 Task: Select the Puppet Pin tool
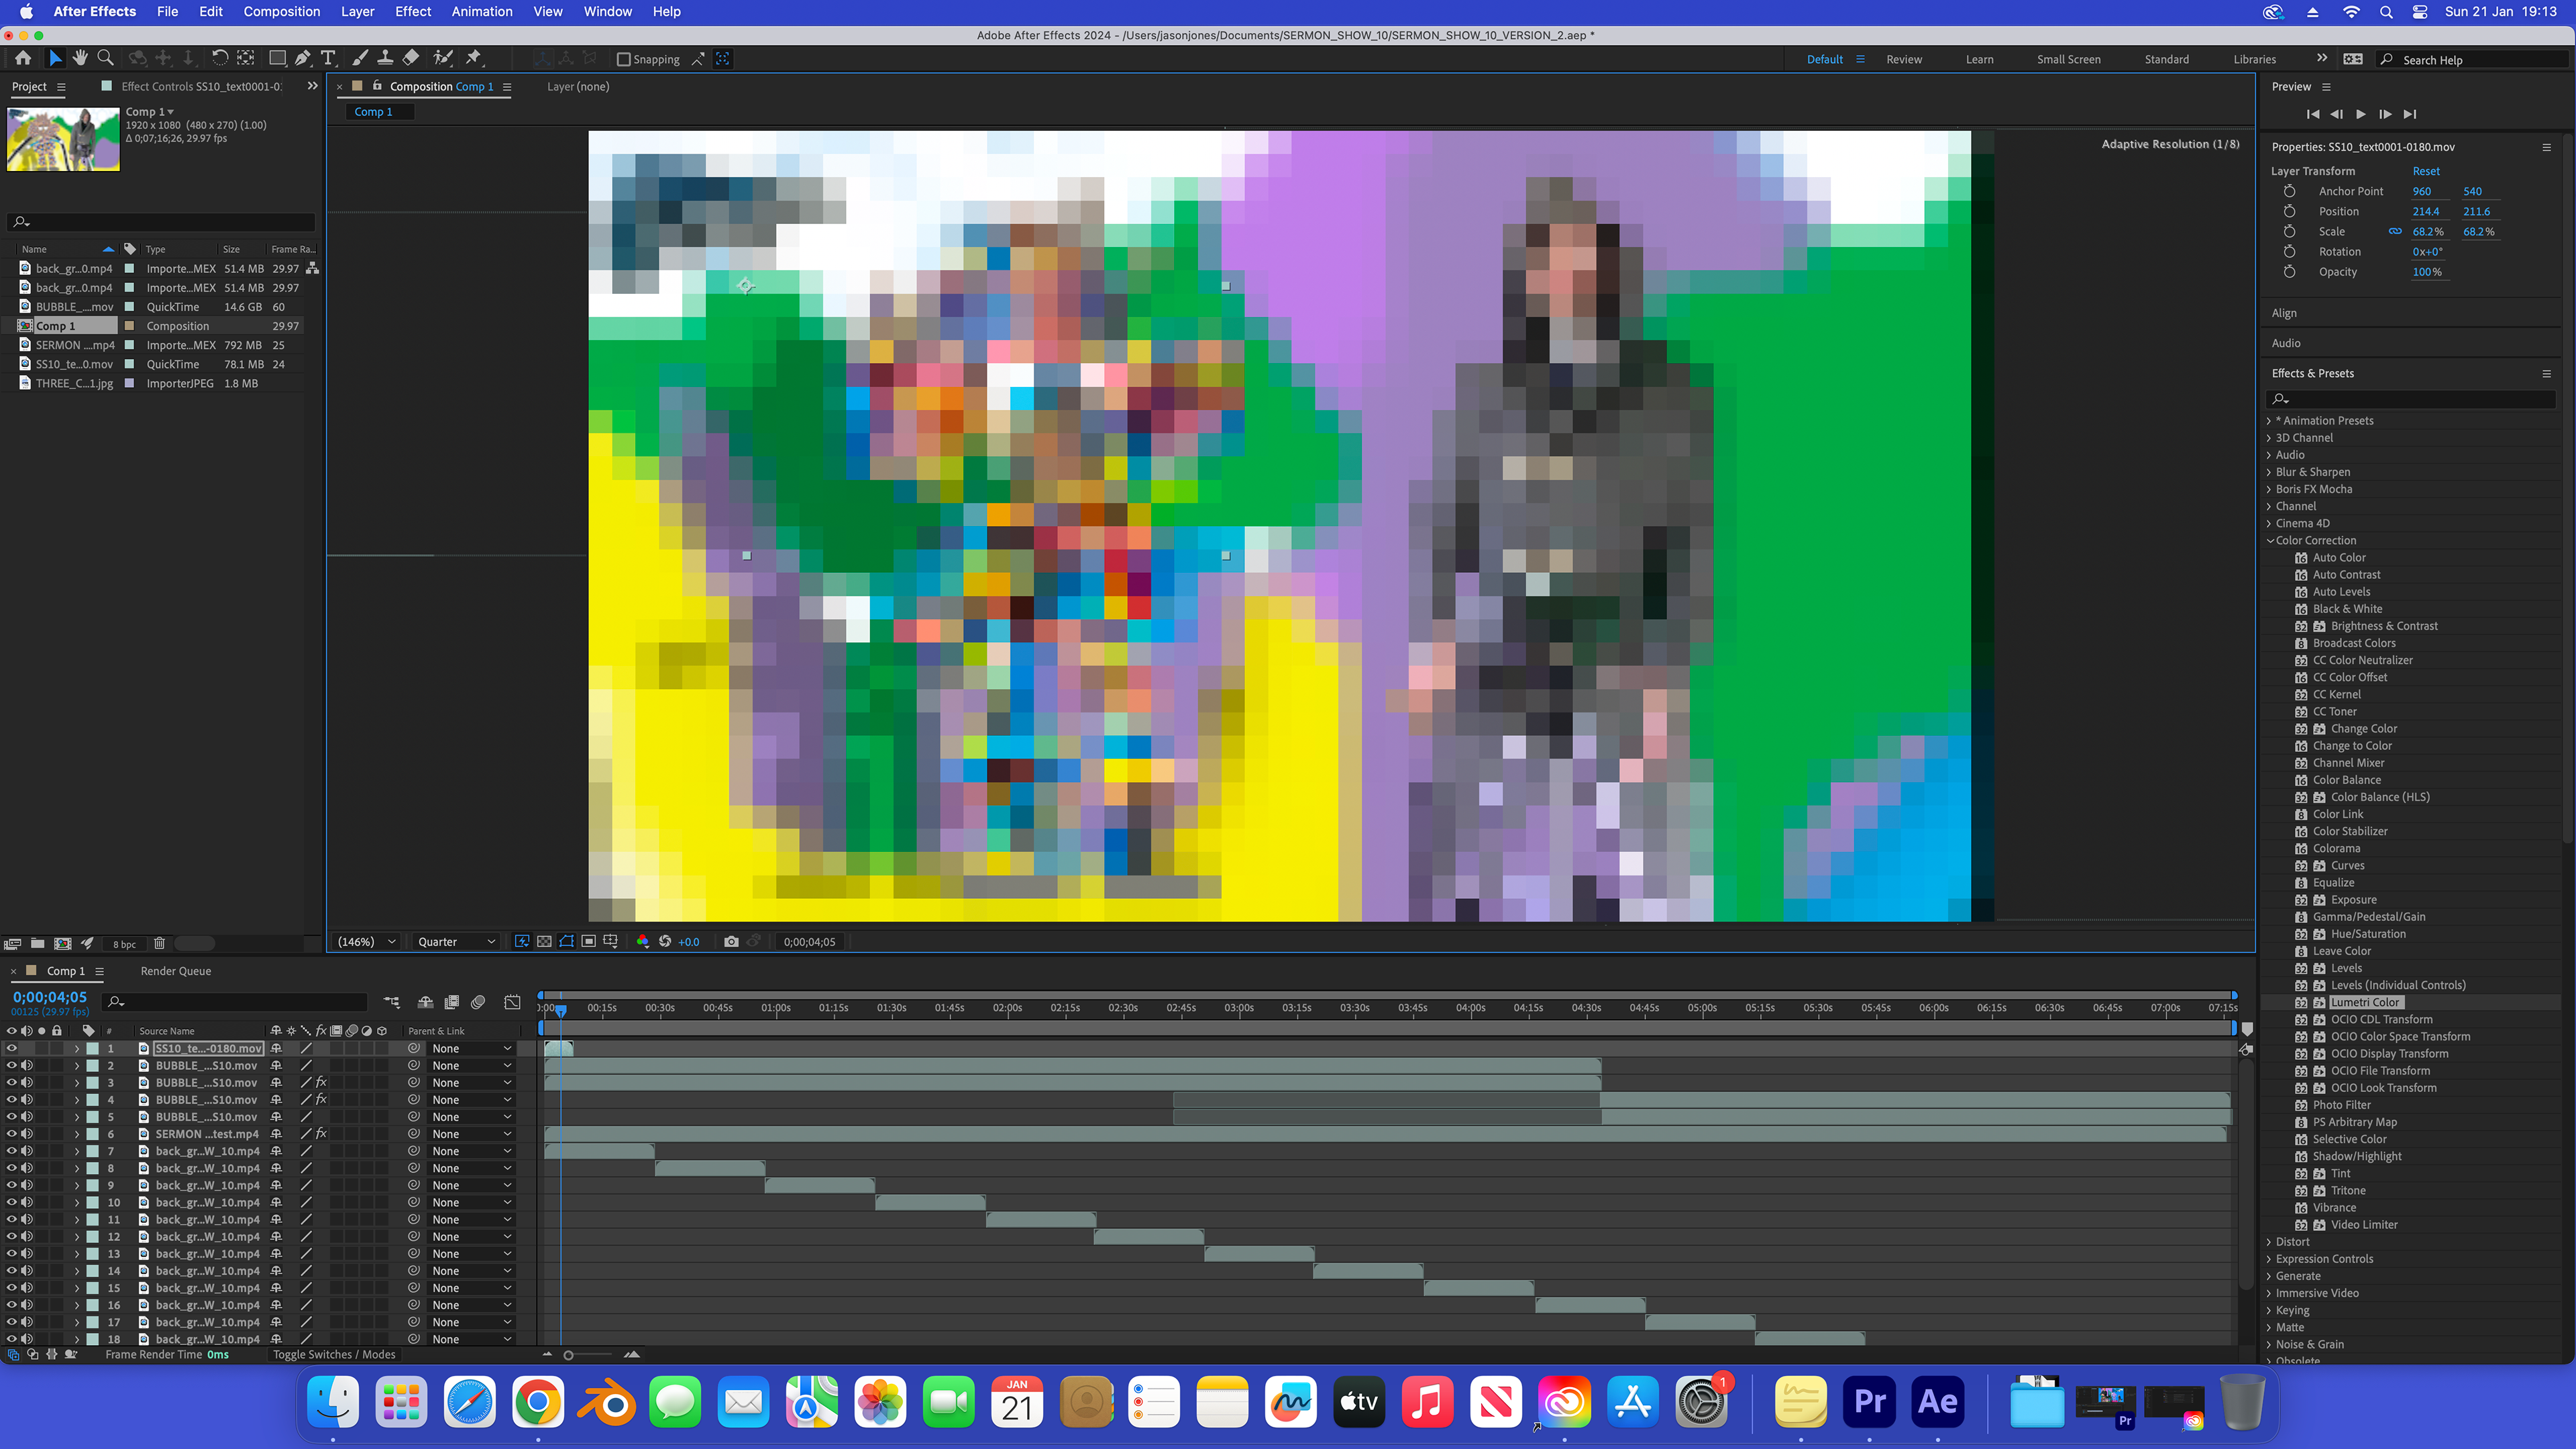[x=474, y=58]
